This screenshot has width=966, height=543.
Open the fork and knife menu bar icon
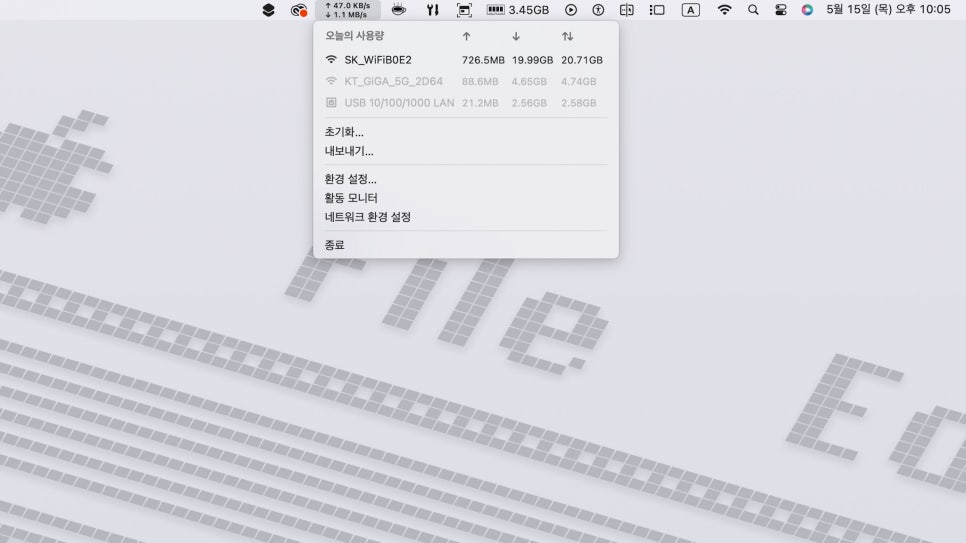coord(433,10)
